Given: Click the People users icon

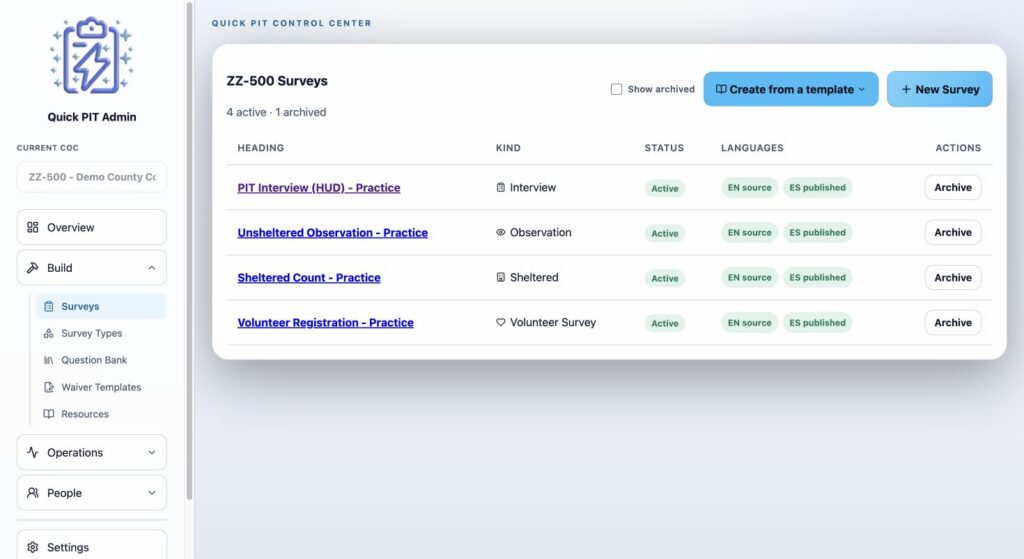Looking at the screenshot, I should click(x=33, y=493).
